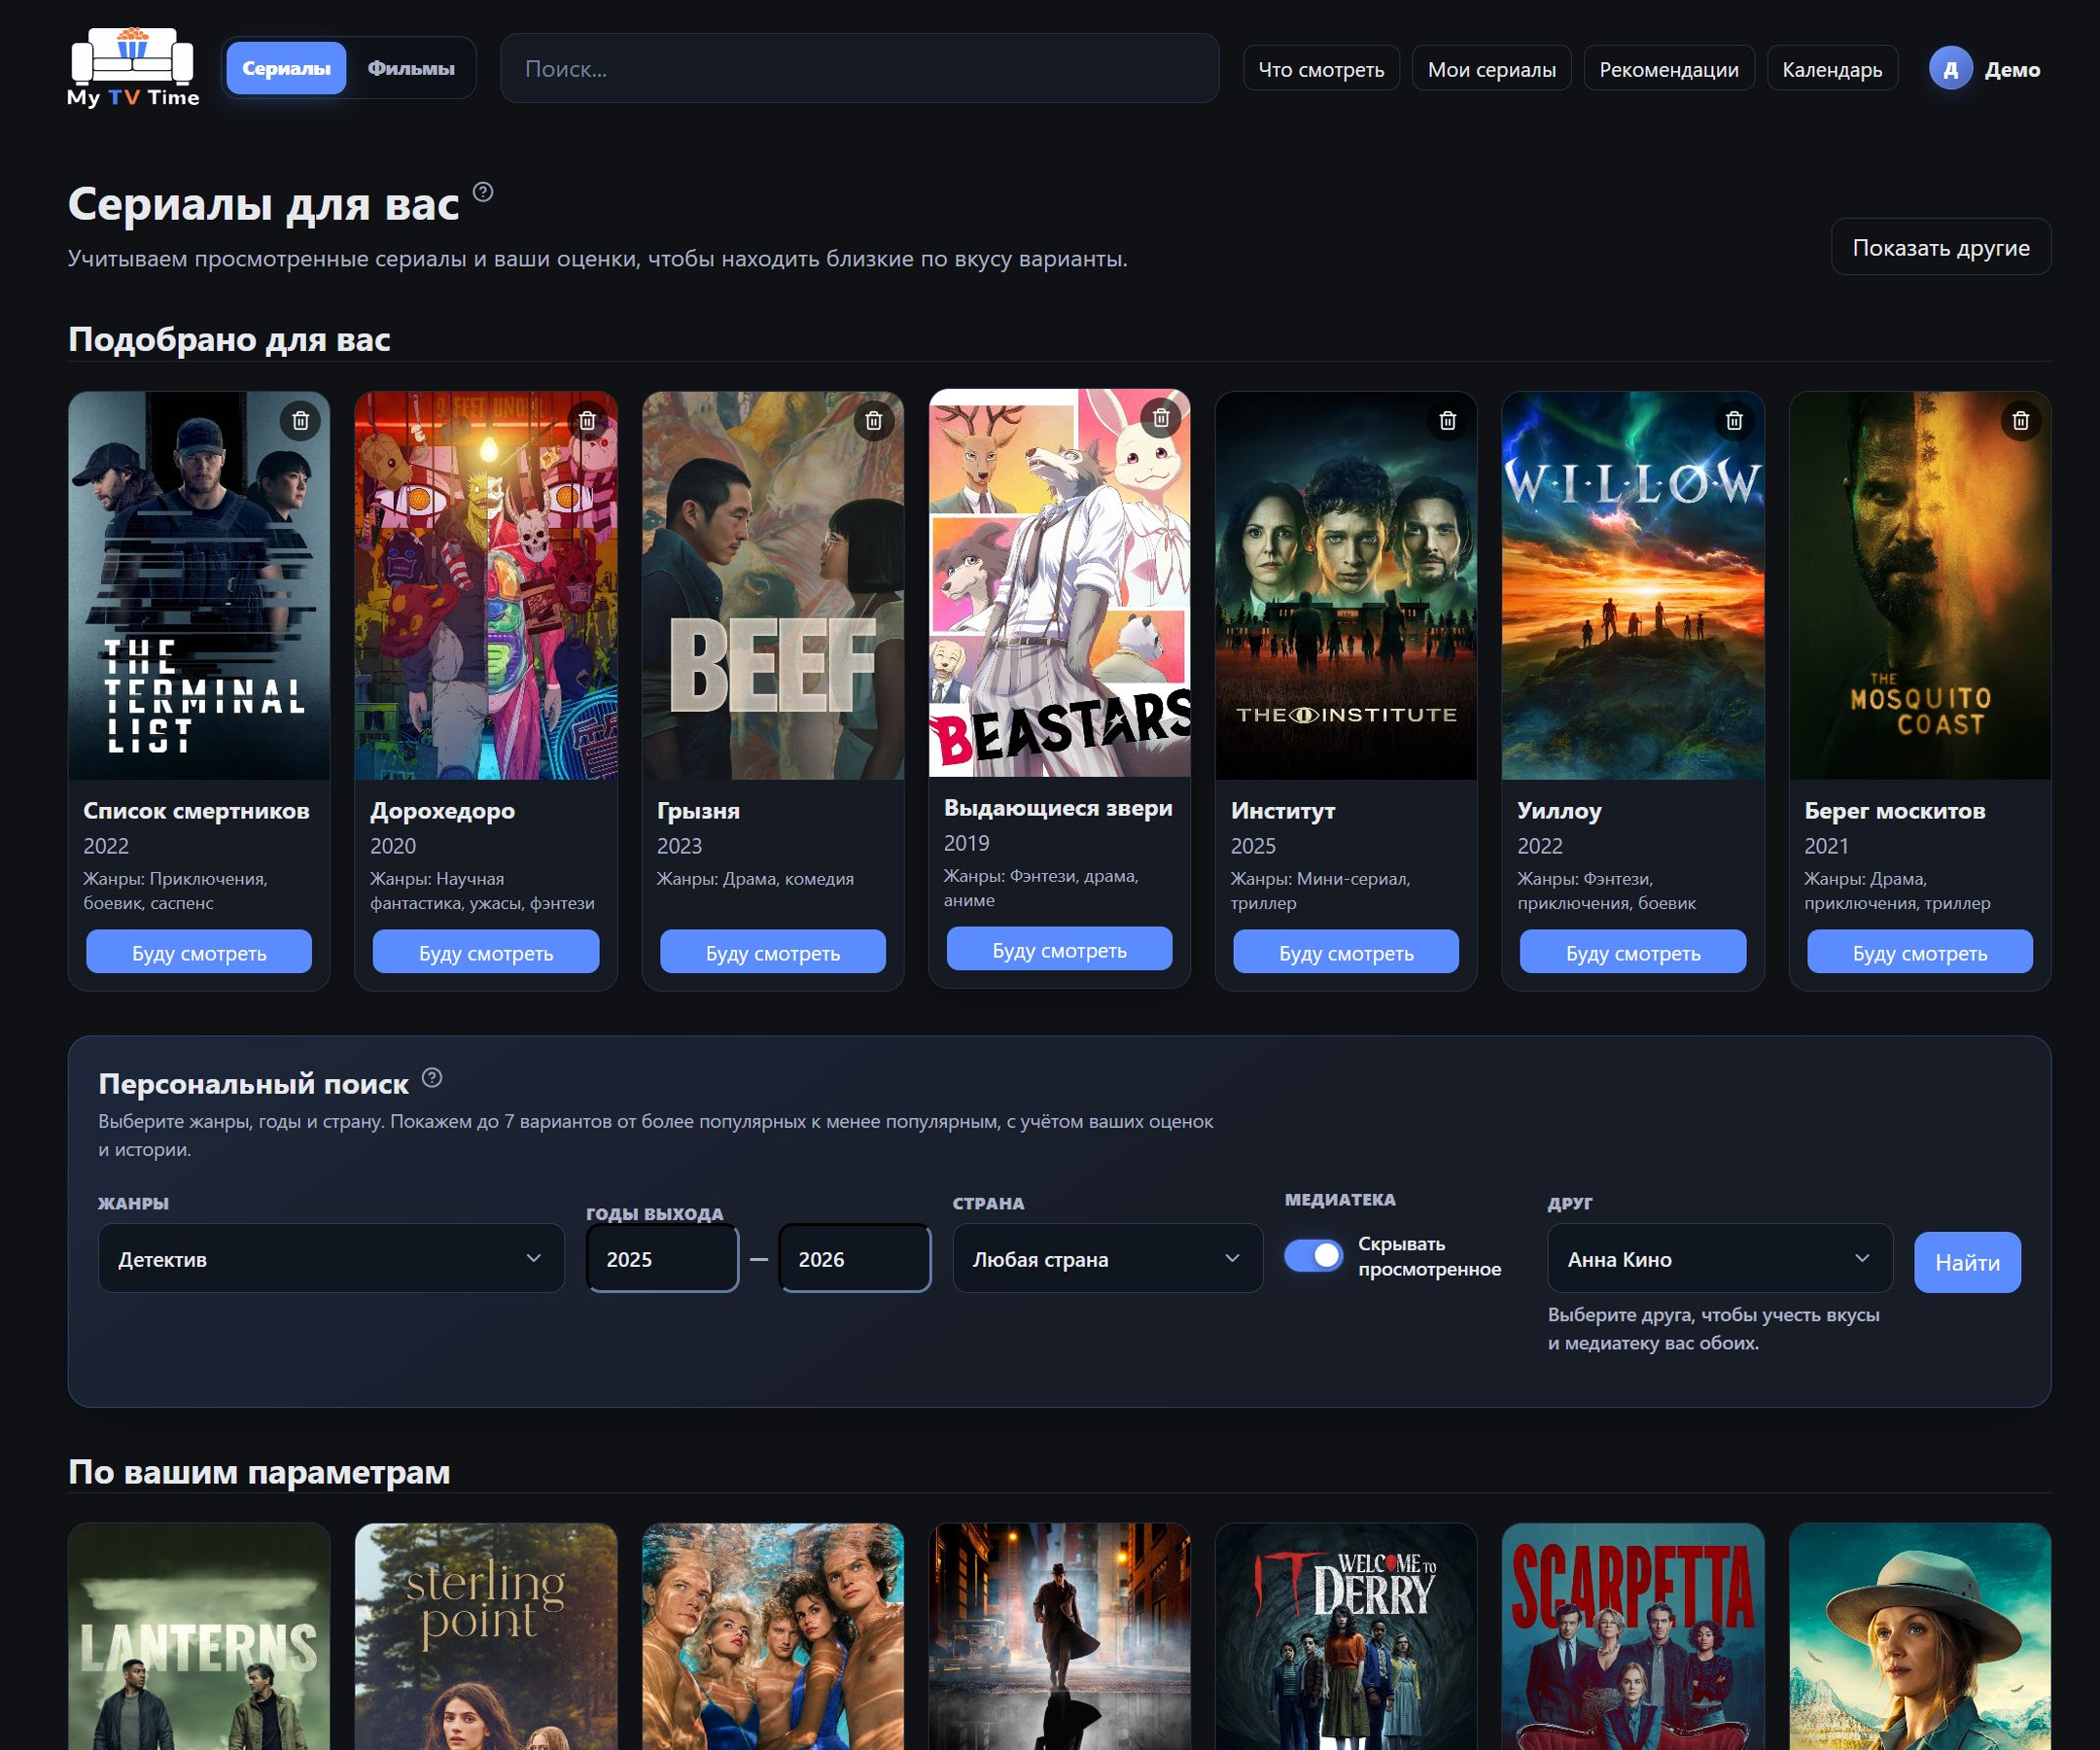
Task: Click Буду смотреть for Выдающиеся звери
Action: click(x=1059, y=950)
